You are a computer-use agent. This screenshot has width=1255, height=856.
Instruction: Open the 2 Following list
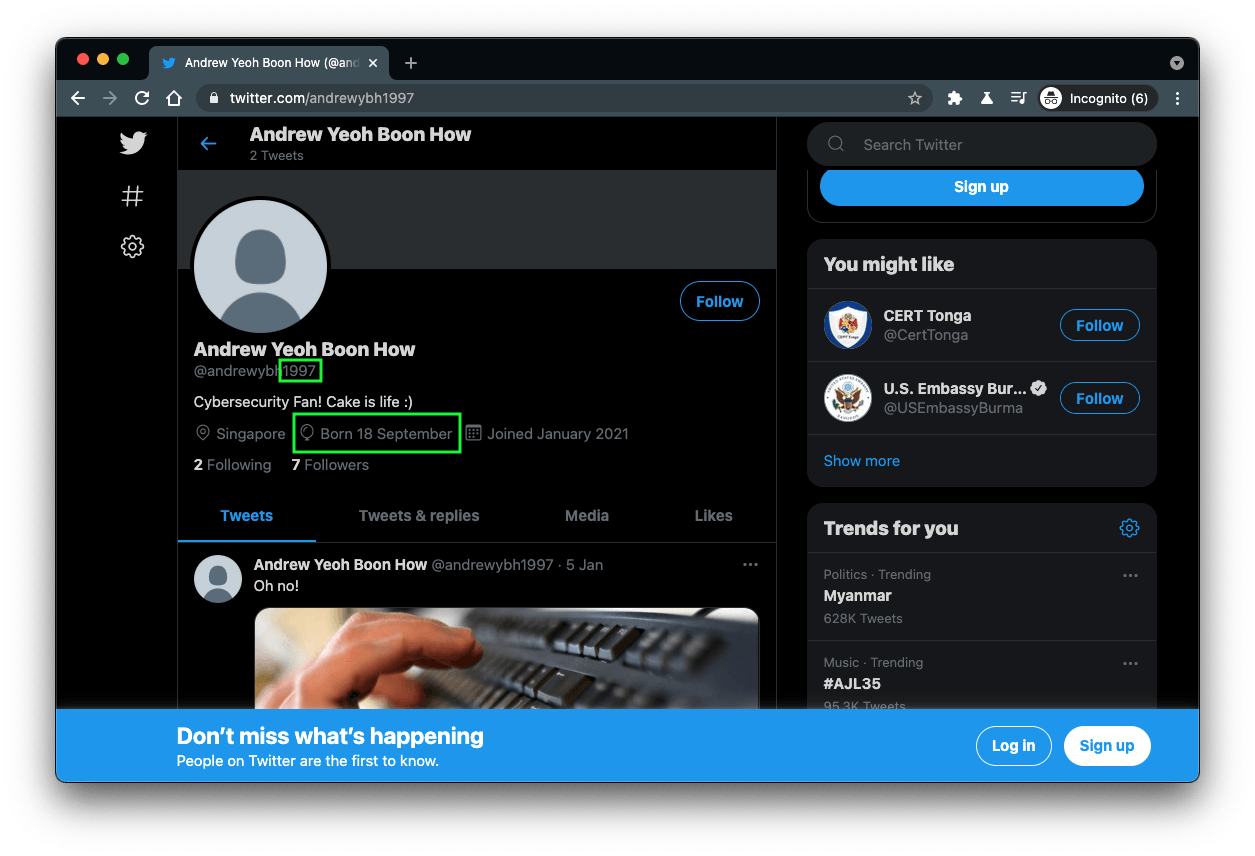point(232,465)
